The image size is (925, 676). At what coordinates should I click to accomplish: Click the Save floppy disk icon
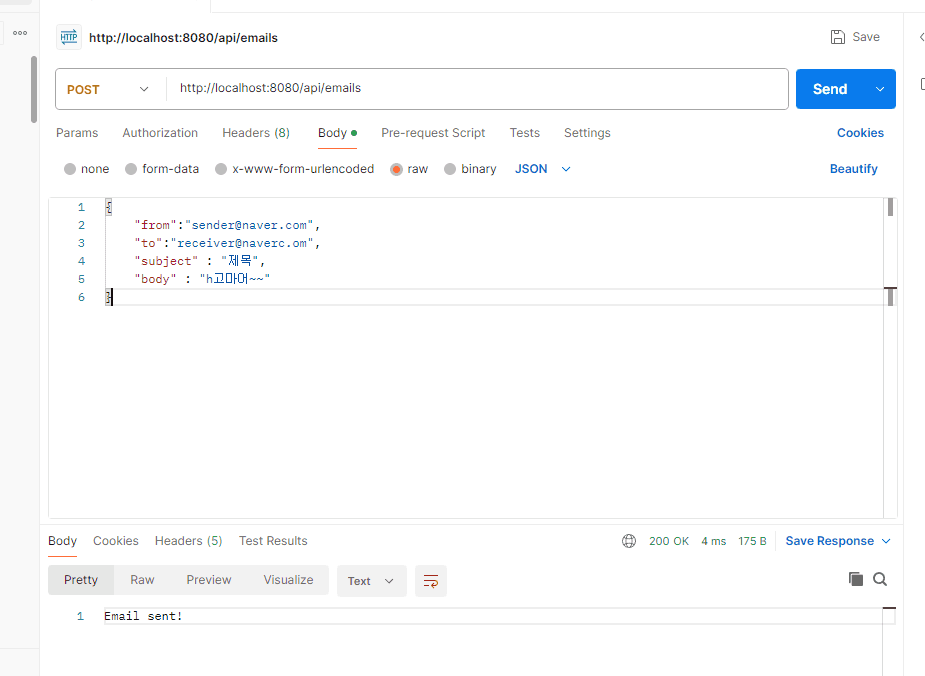pyautogui.click(x=838, y=37)
